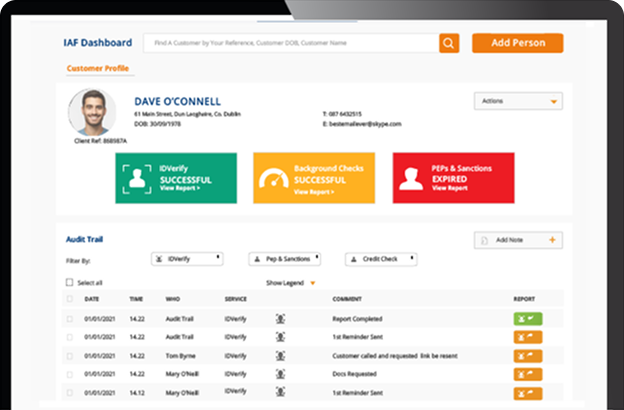The height and width of the screenshot is (410, 624).
Task: Click the Add Person button
Action: [517, 43]
